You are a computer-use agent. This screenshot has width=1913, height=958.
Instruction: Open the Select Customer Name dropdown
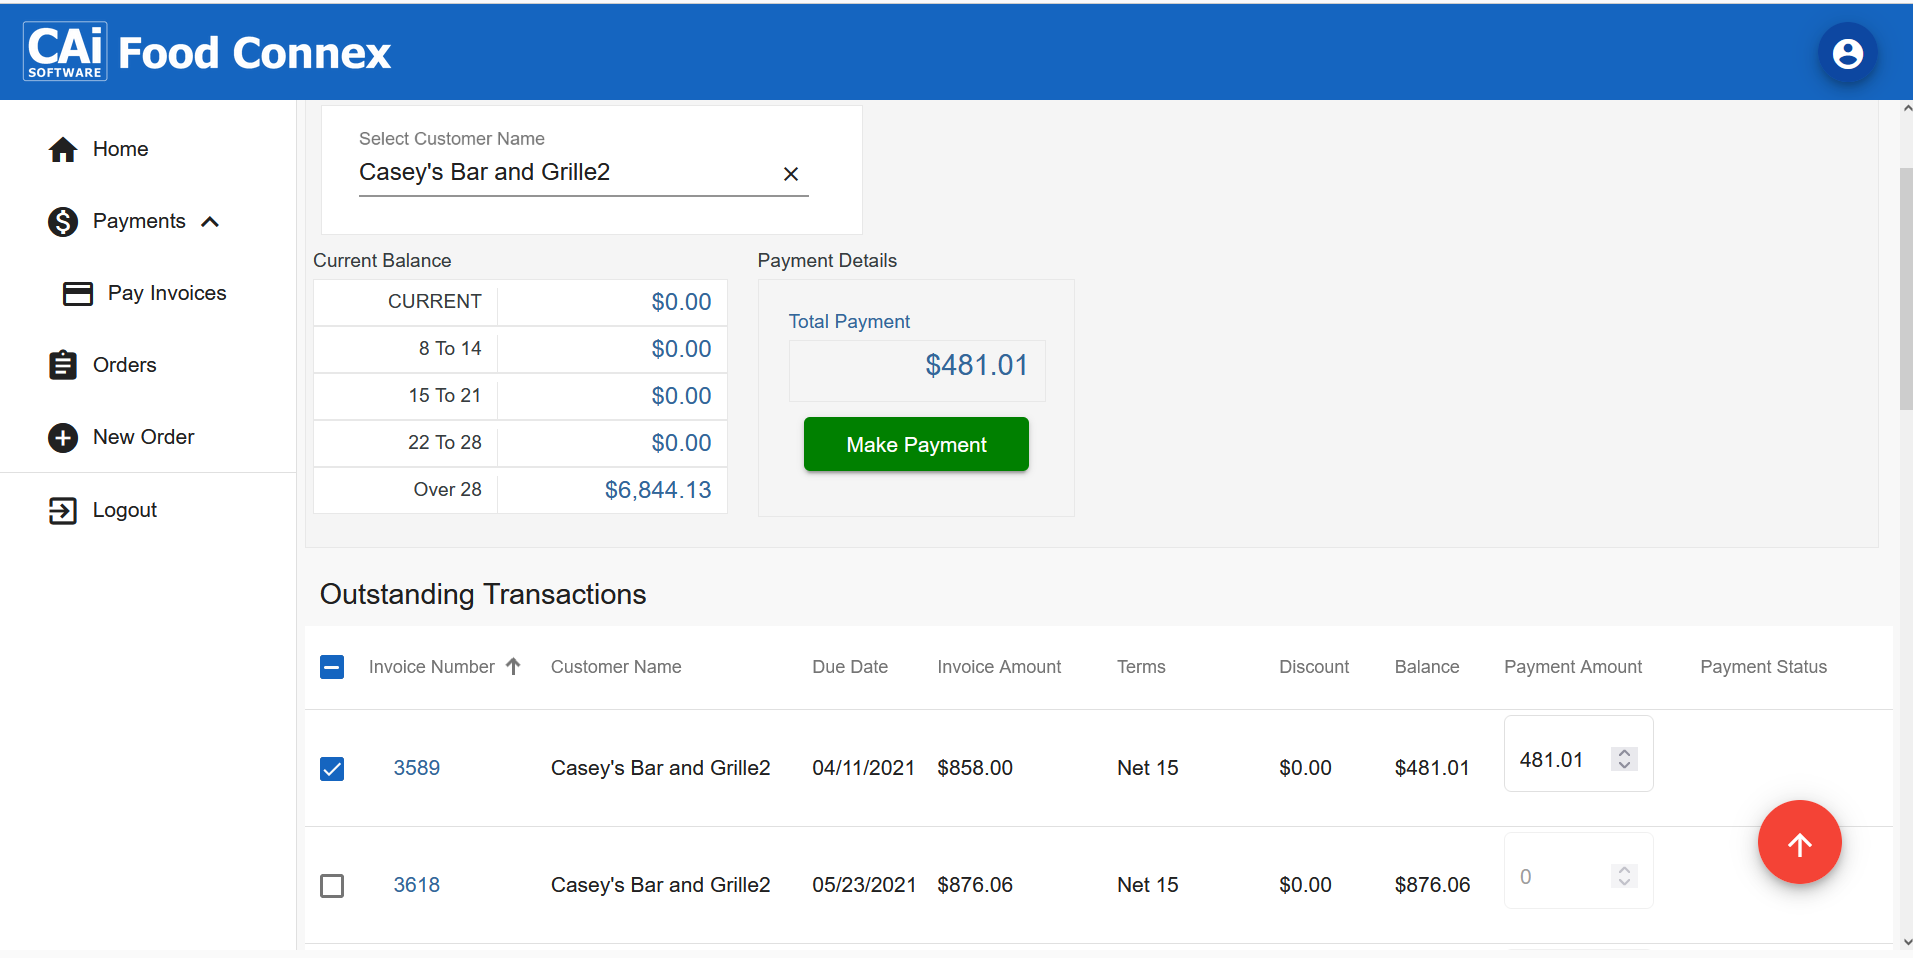click(565, 172)
